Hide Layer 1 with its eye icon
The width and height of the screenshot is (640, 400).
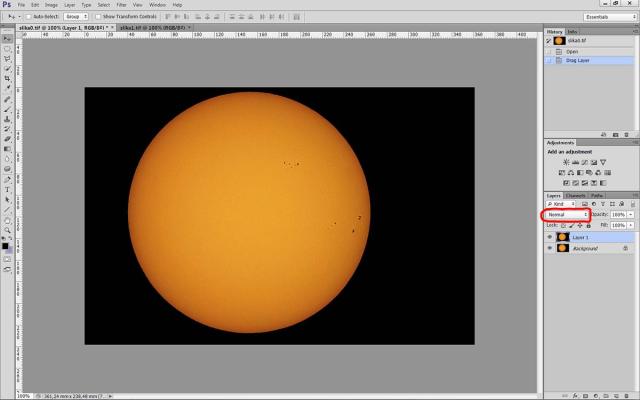[550, 237]
